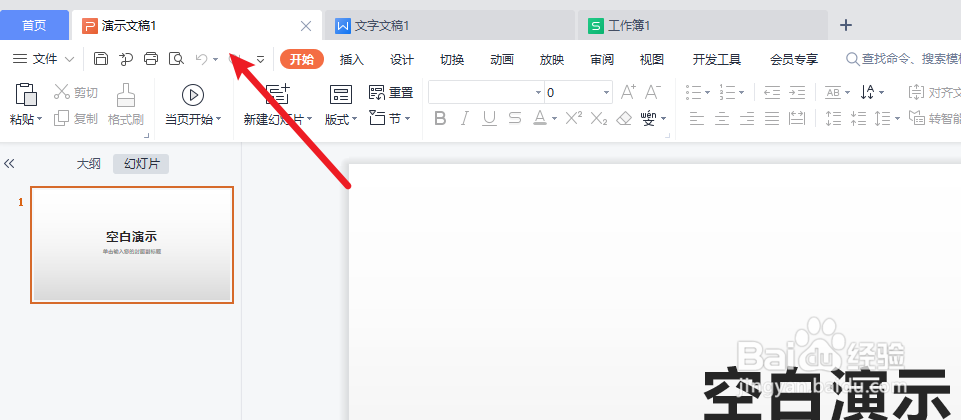Open customize quick access toolbar dropdown
961x420 pixels.
[x=260, y=59]
